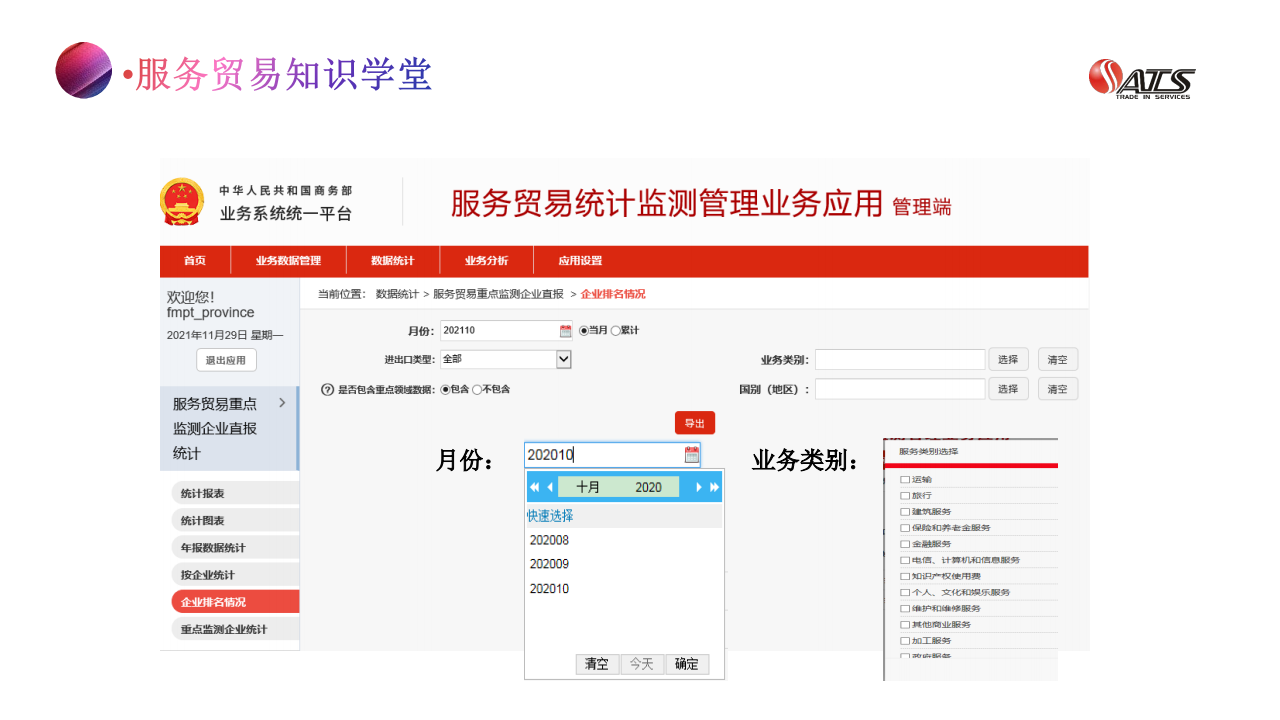This screenshot has width=1280, height=720.
Task: Select 按企业统计 in the sidebar
Action: click(235, 574)
